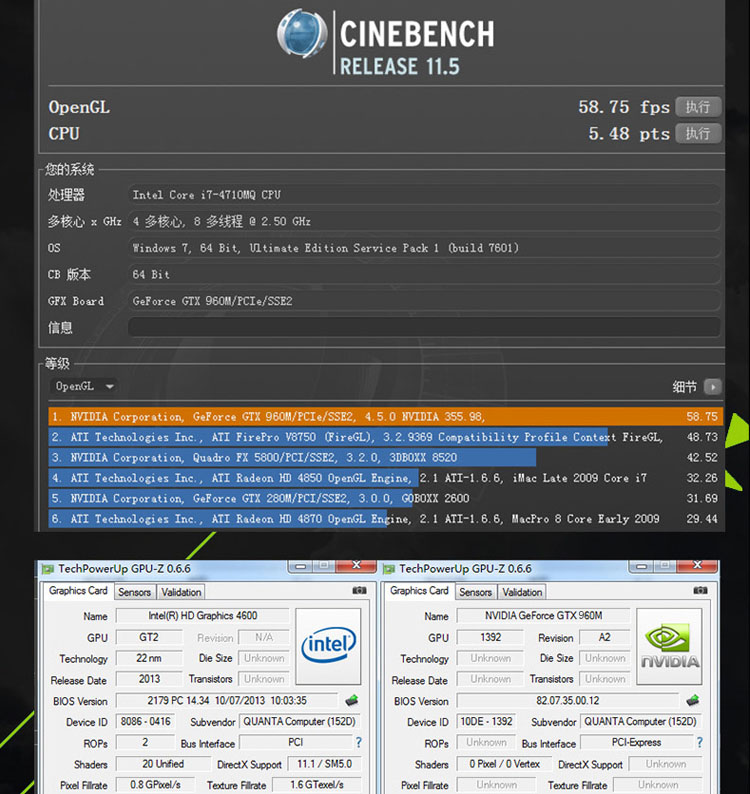
Task: Run the OpenGL benchmark with its 执行 button
Action: [x=698, y=107]
